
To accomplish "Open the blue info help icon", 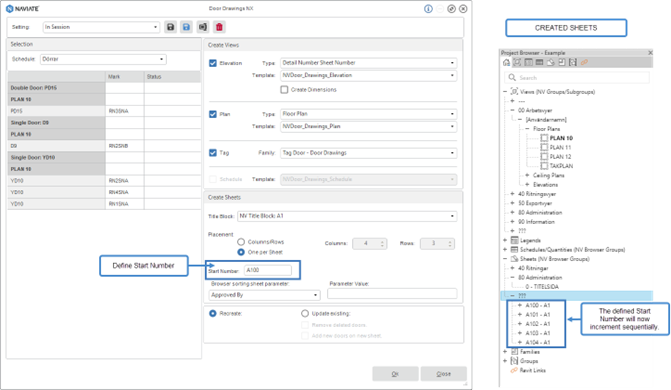I will point(428,9).
